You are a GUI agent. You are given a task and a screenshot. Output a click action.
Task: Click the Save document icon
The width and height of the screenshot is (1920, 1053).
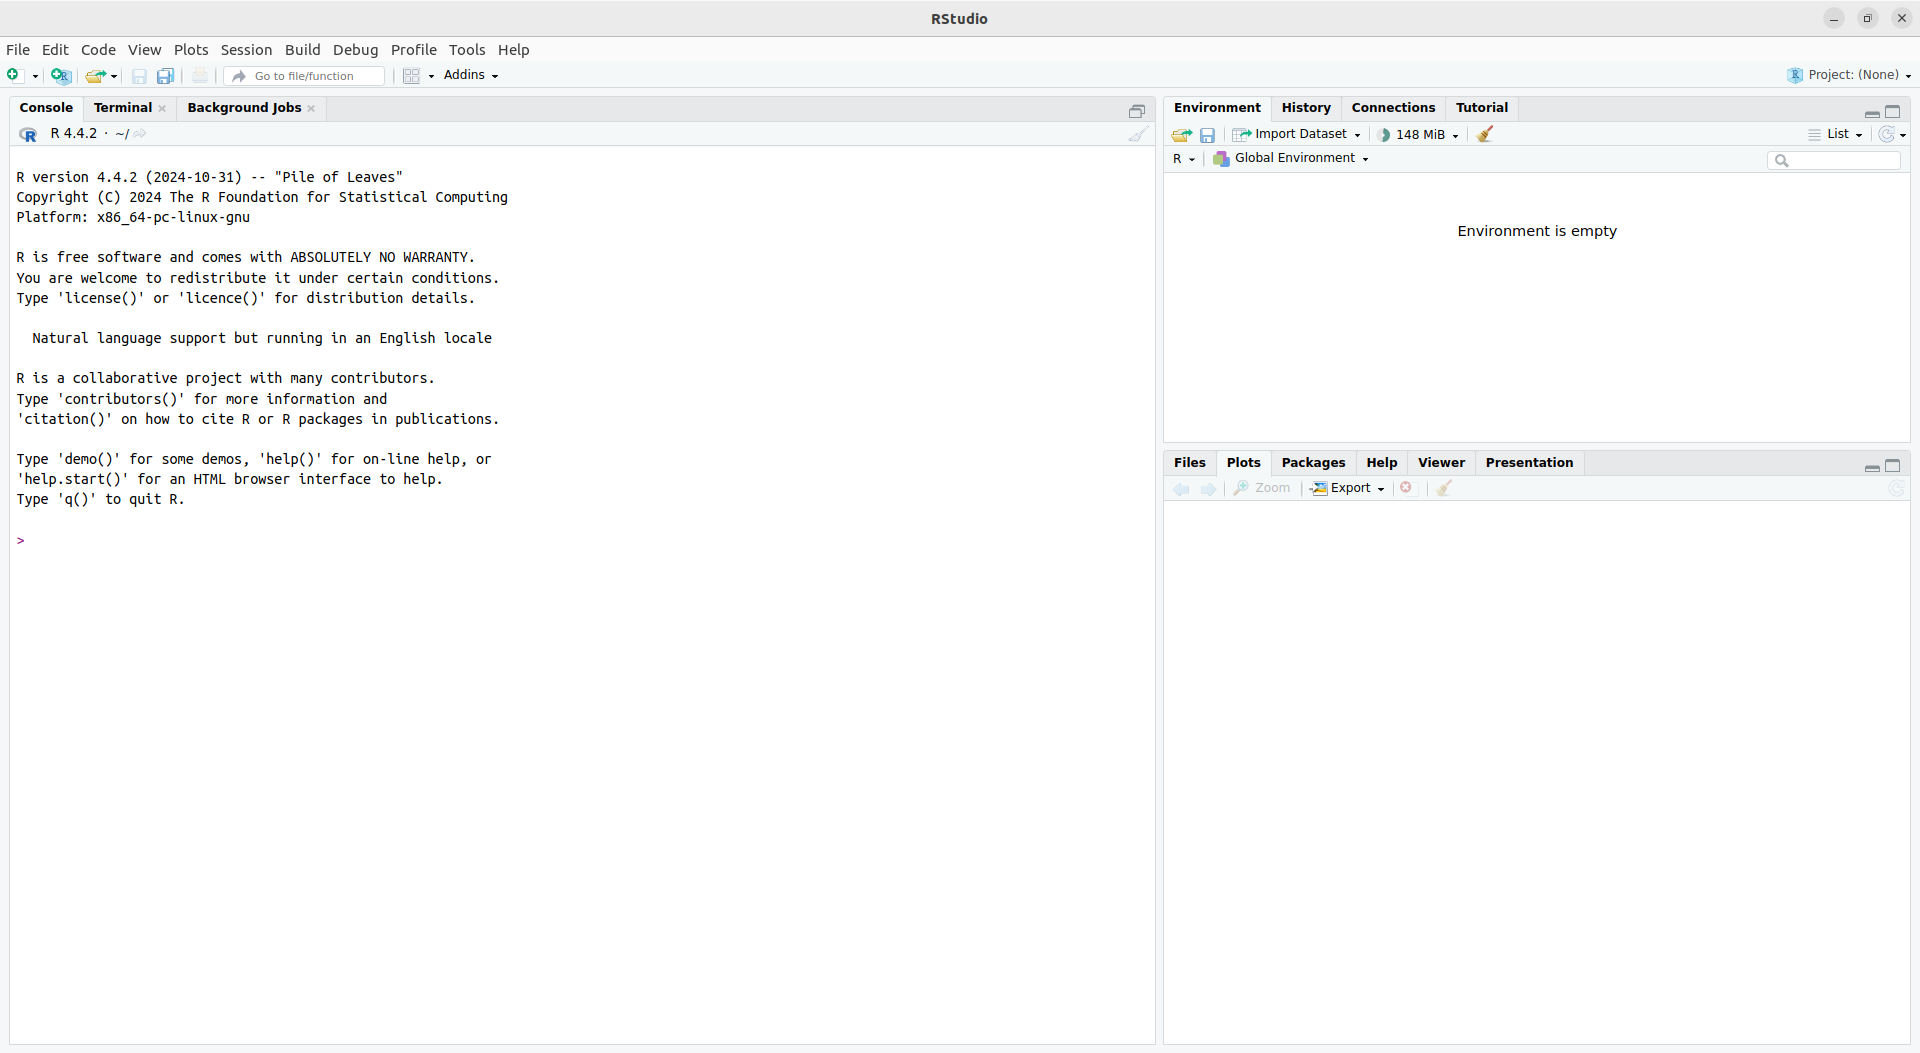pyautogui.click(x=139, y=76)
